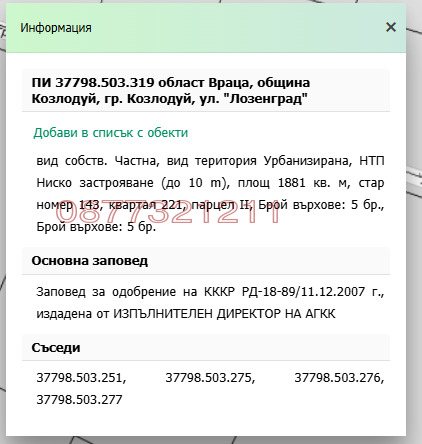Image resolution: width=422 pixels, height=444 pixels.
Task: Open neighbor parcel 37798.503.277
Action: 79,399
